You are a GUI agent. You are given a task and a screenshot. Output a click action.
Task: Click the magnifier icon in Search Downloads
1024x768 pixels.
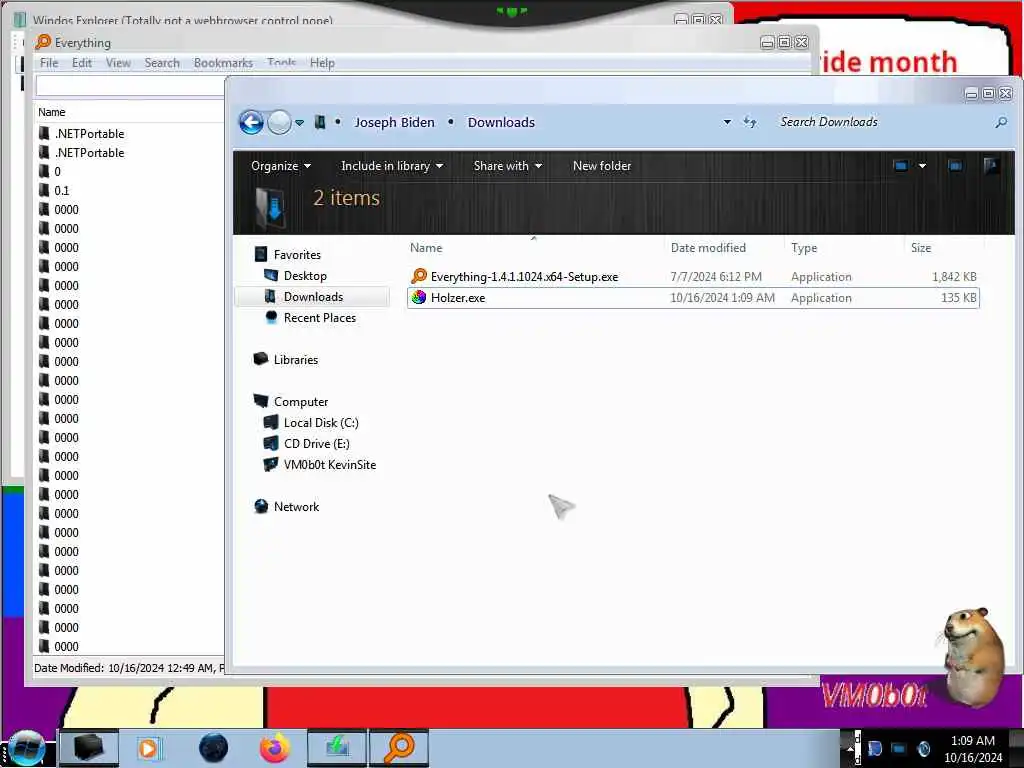(1001, 122)
